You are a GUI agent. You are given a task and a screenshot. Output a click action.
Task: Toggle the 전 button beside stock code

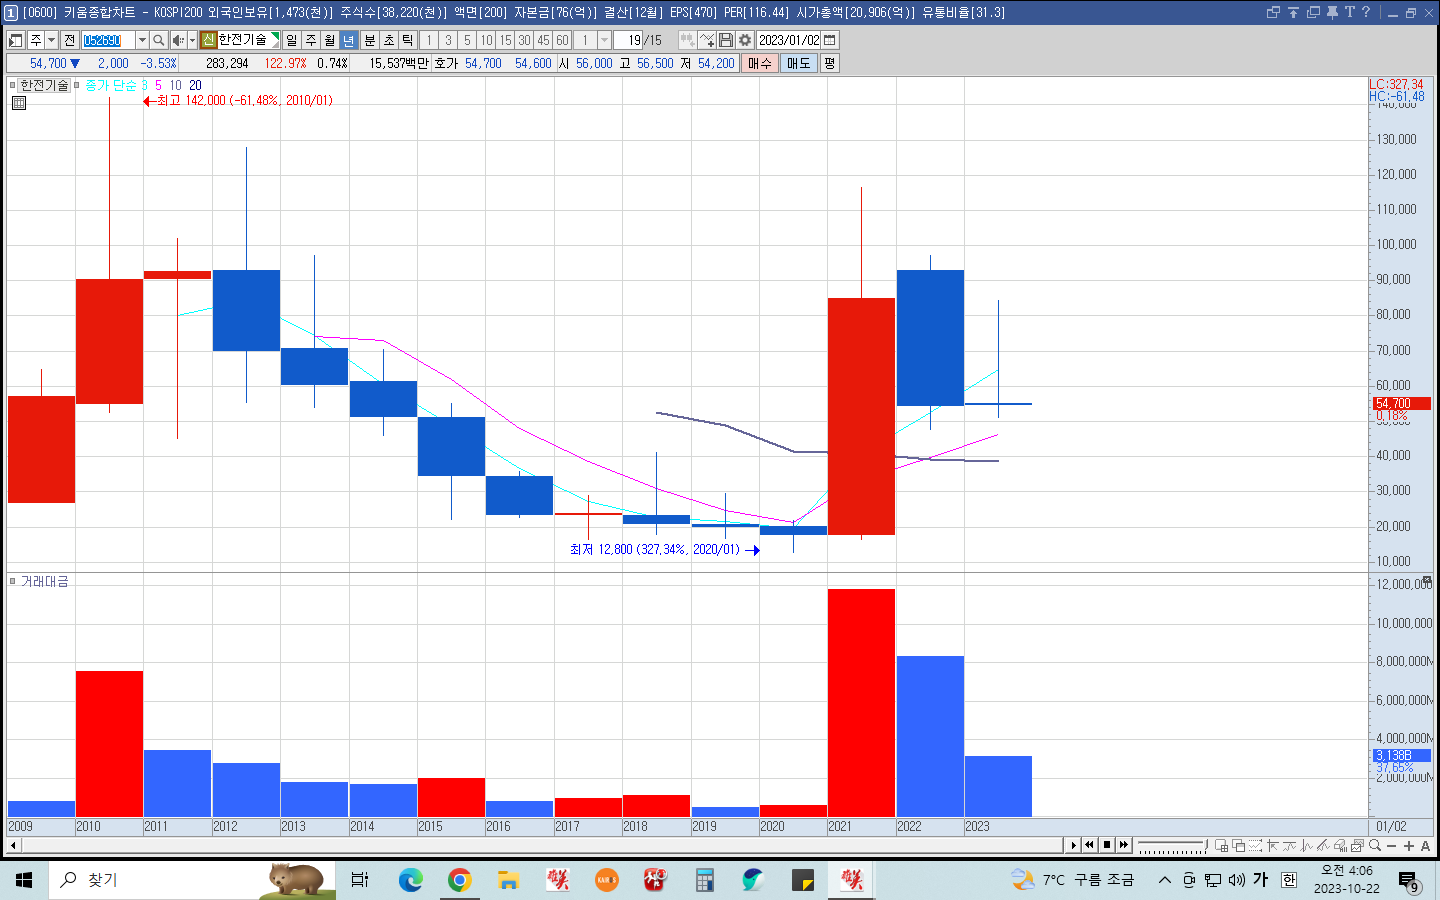[69, 40]
